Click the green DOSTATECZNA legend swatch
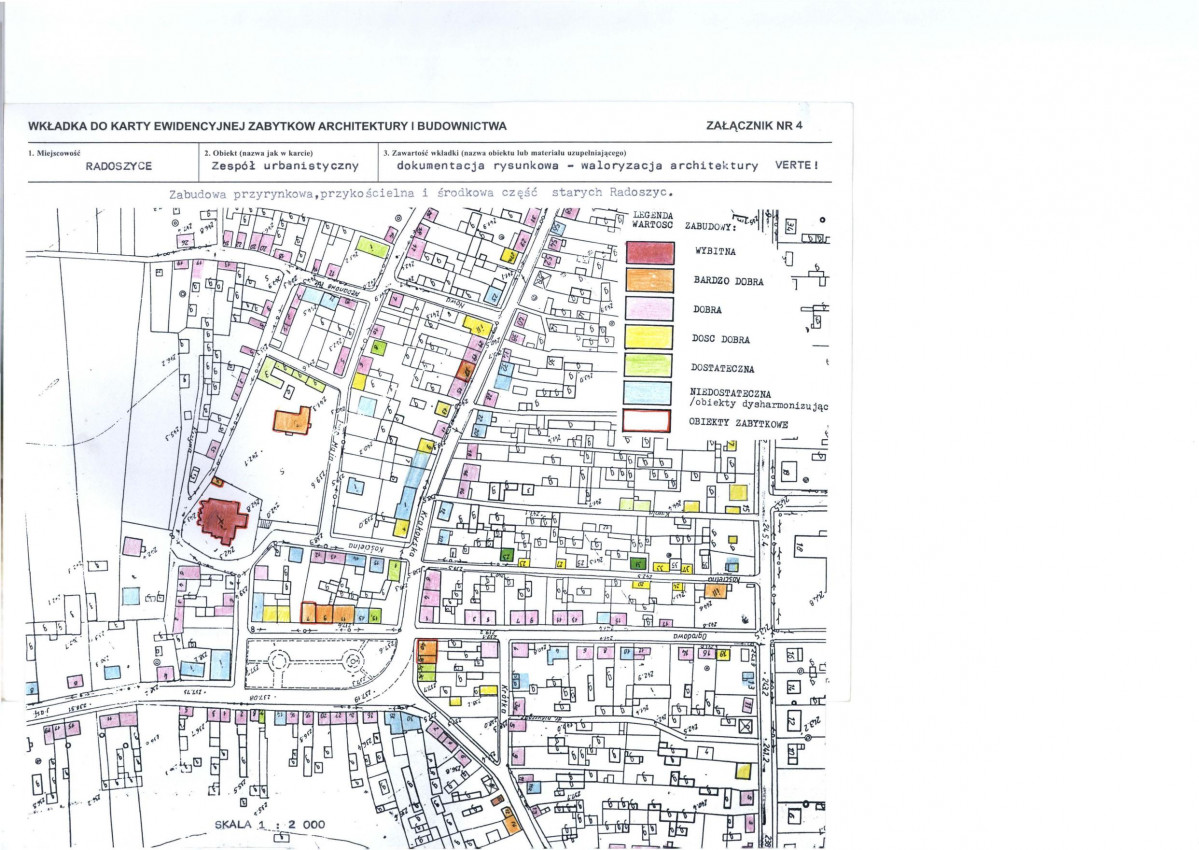Viewport: 1199px width, 850px height. (648, 365)
